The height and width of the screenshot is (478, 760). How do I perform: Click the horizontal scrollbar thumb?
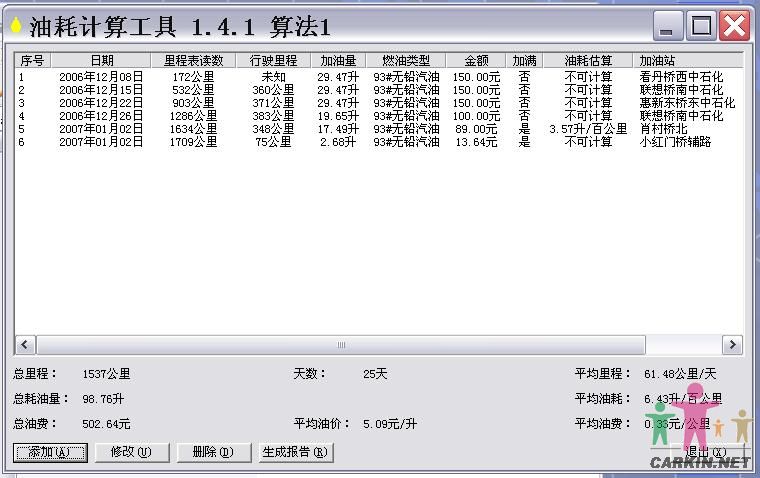340,345
